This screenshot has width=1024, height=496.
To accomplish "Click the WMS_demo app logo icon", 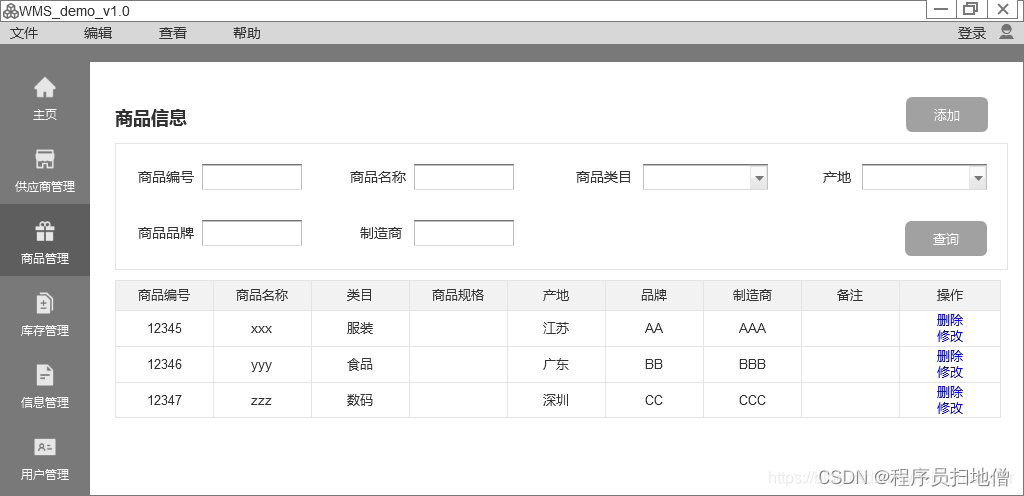I will click(x=10, y=10).
